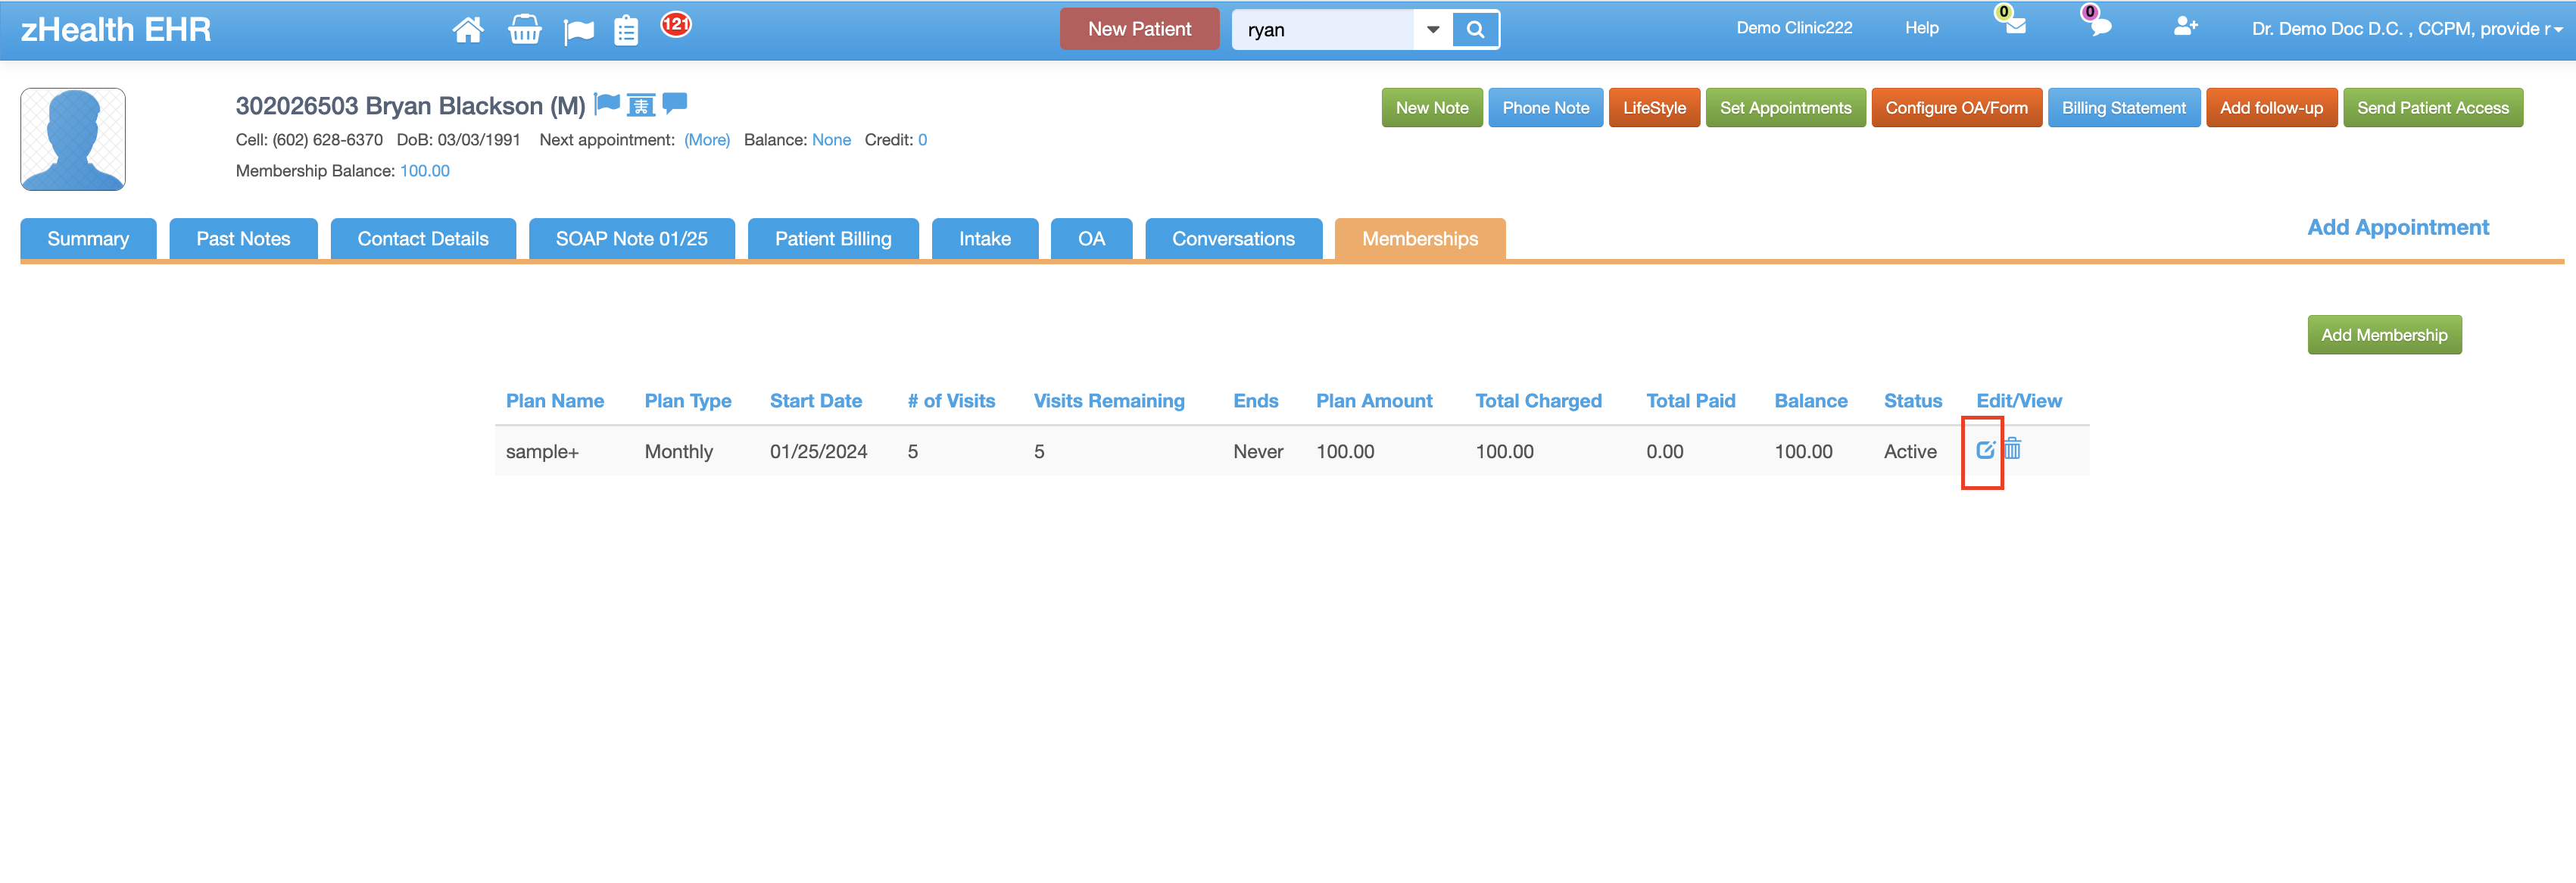Click Set Appointments button
Image resolution: width=2576 pixels, height=883 pixels.
[x=1785, y=108]
